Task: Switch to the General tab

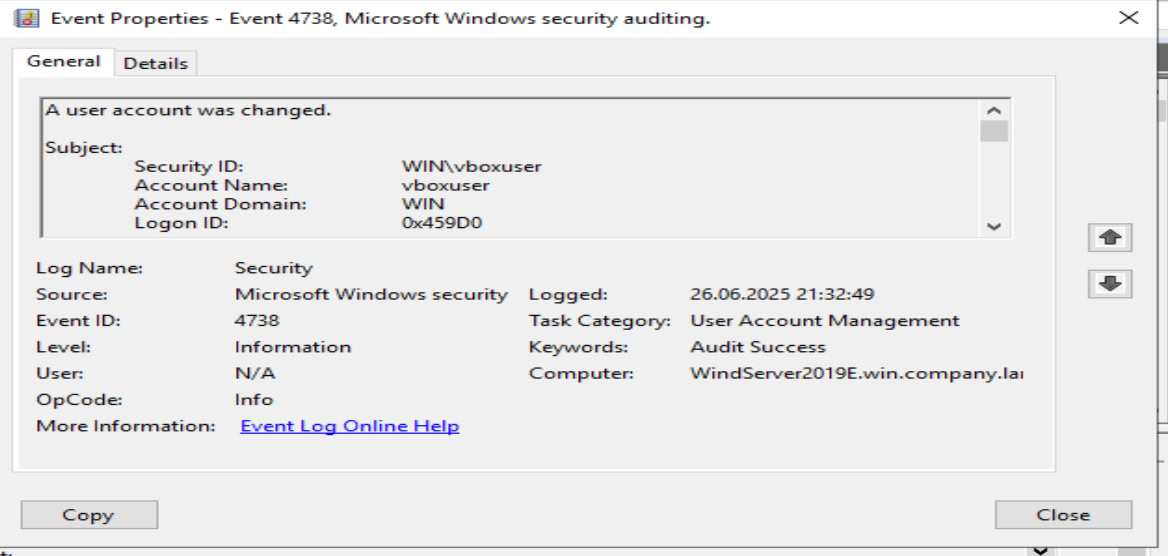Action: point(63,62)
